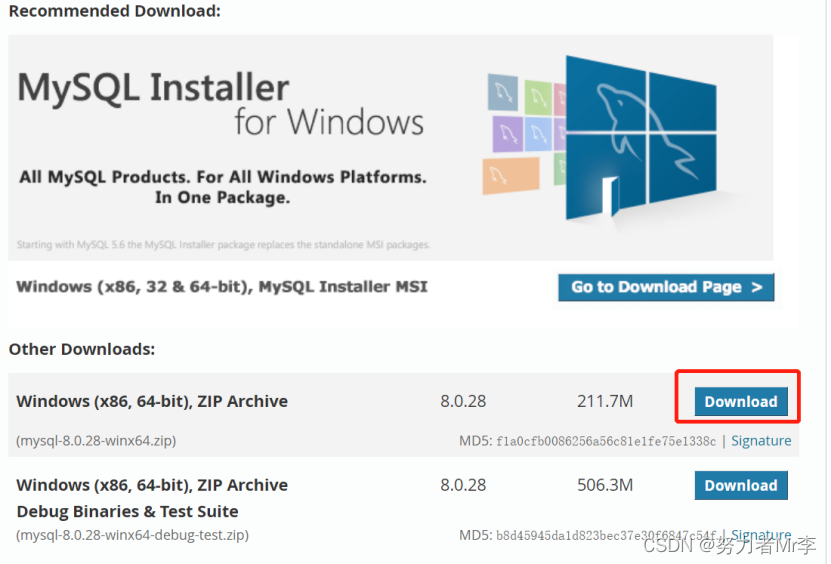Click the MySQL Installer for Windows banner

[391, 147]
